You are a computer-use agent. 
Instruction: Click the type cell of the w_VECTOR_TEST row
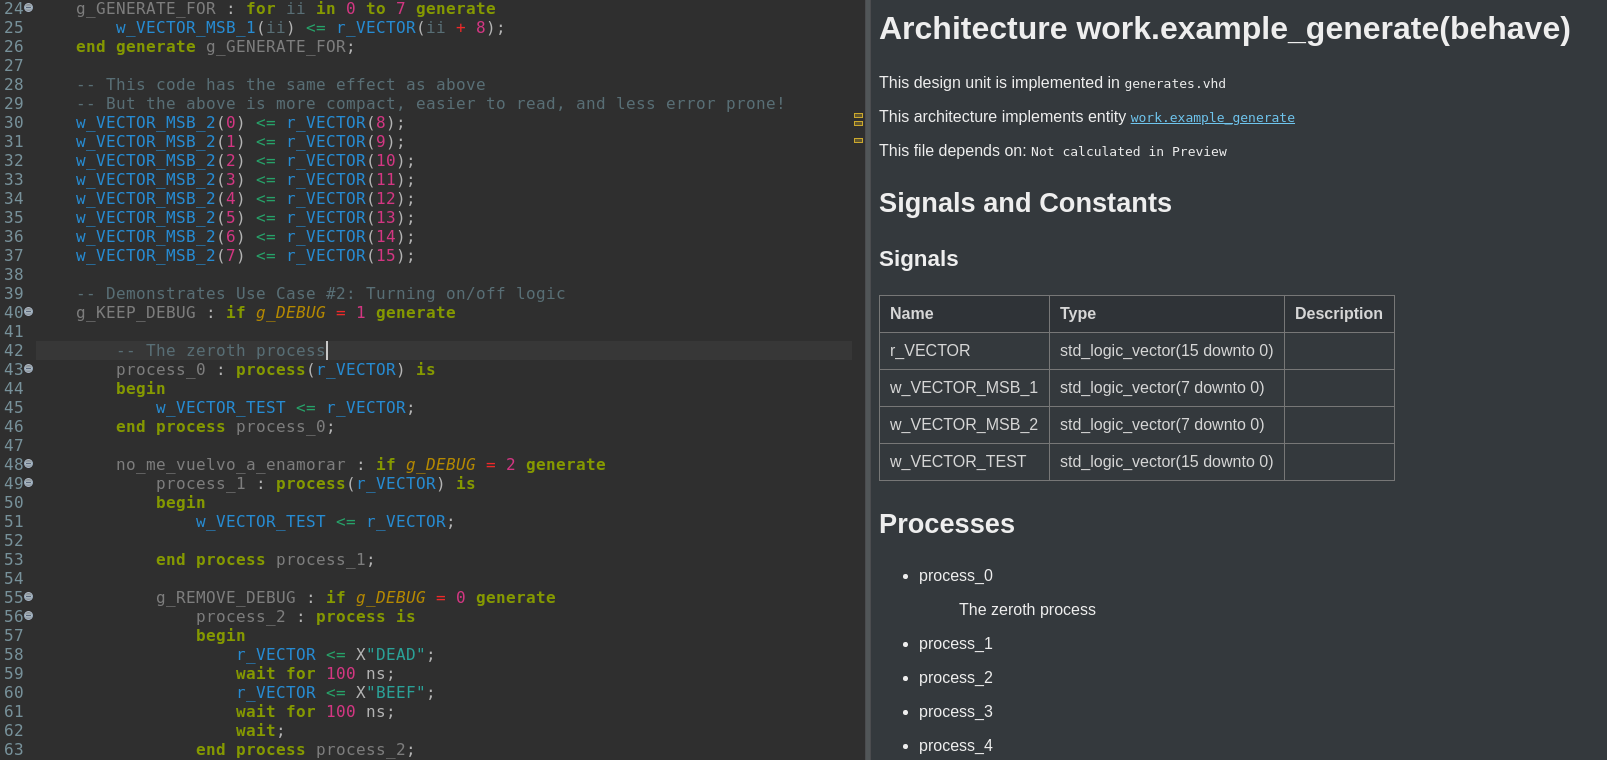coord(1166,462)
